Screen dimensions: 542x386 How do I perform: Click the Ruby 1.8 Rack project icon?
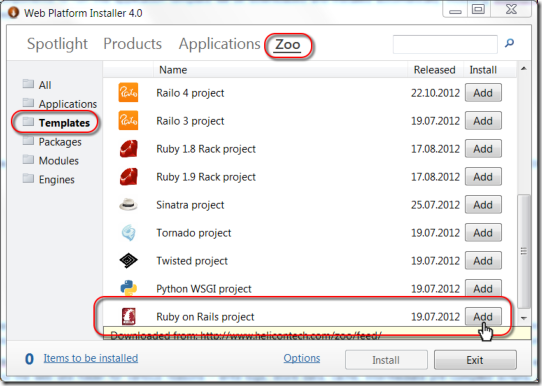coord(129,149)
